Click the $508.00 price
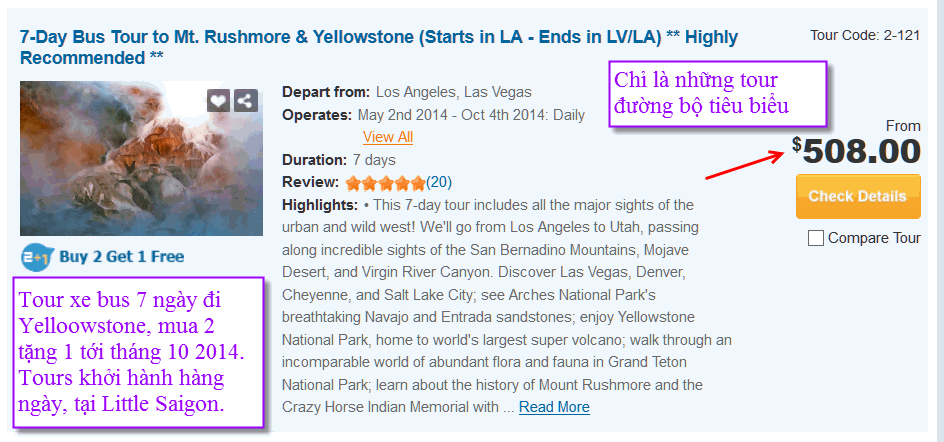The image size is (944, 442). (x=856, y=151)
